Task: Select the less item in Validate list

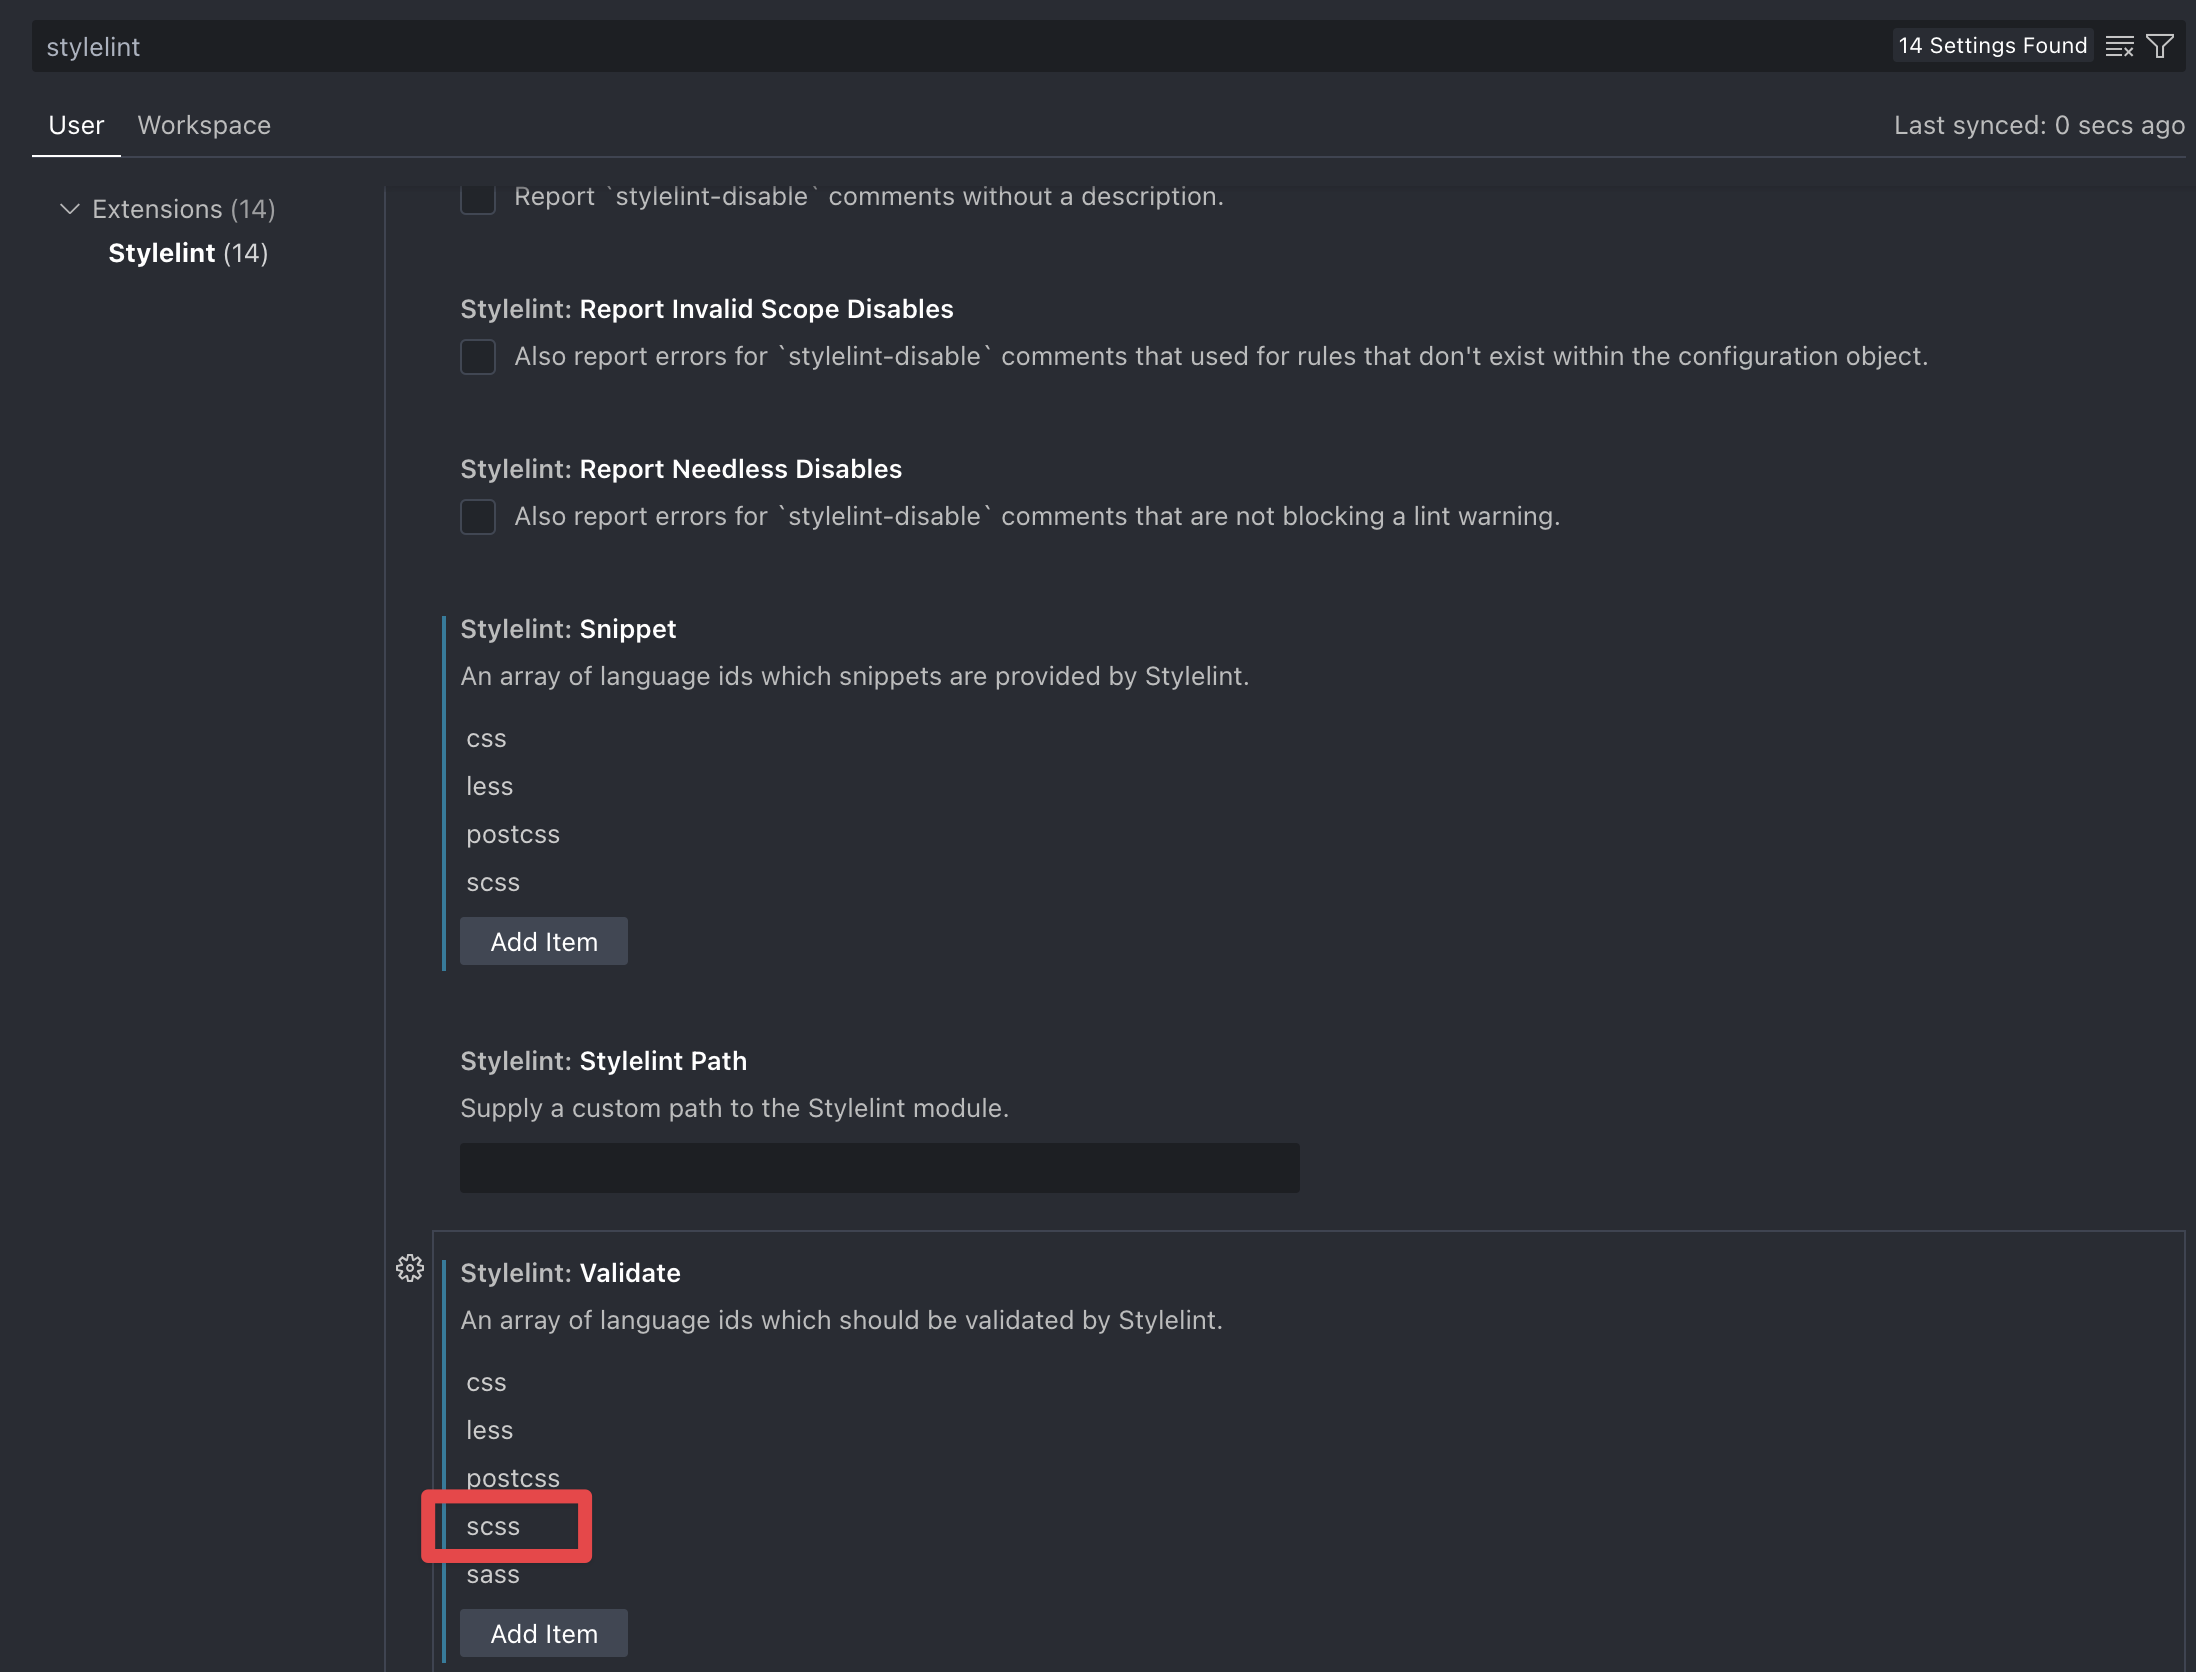Action: point(489,1430)
